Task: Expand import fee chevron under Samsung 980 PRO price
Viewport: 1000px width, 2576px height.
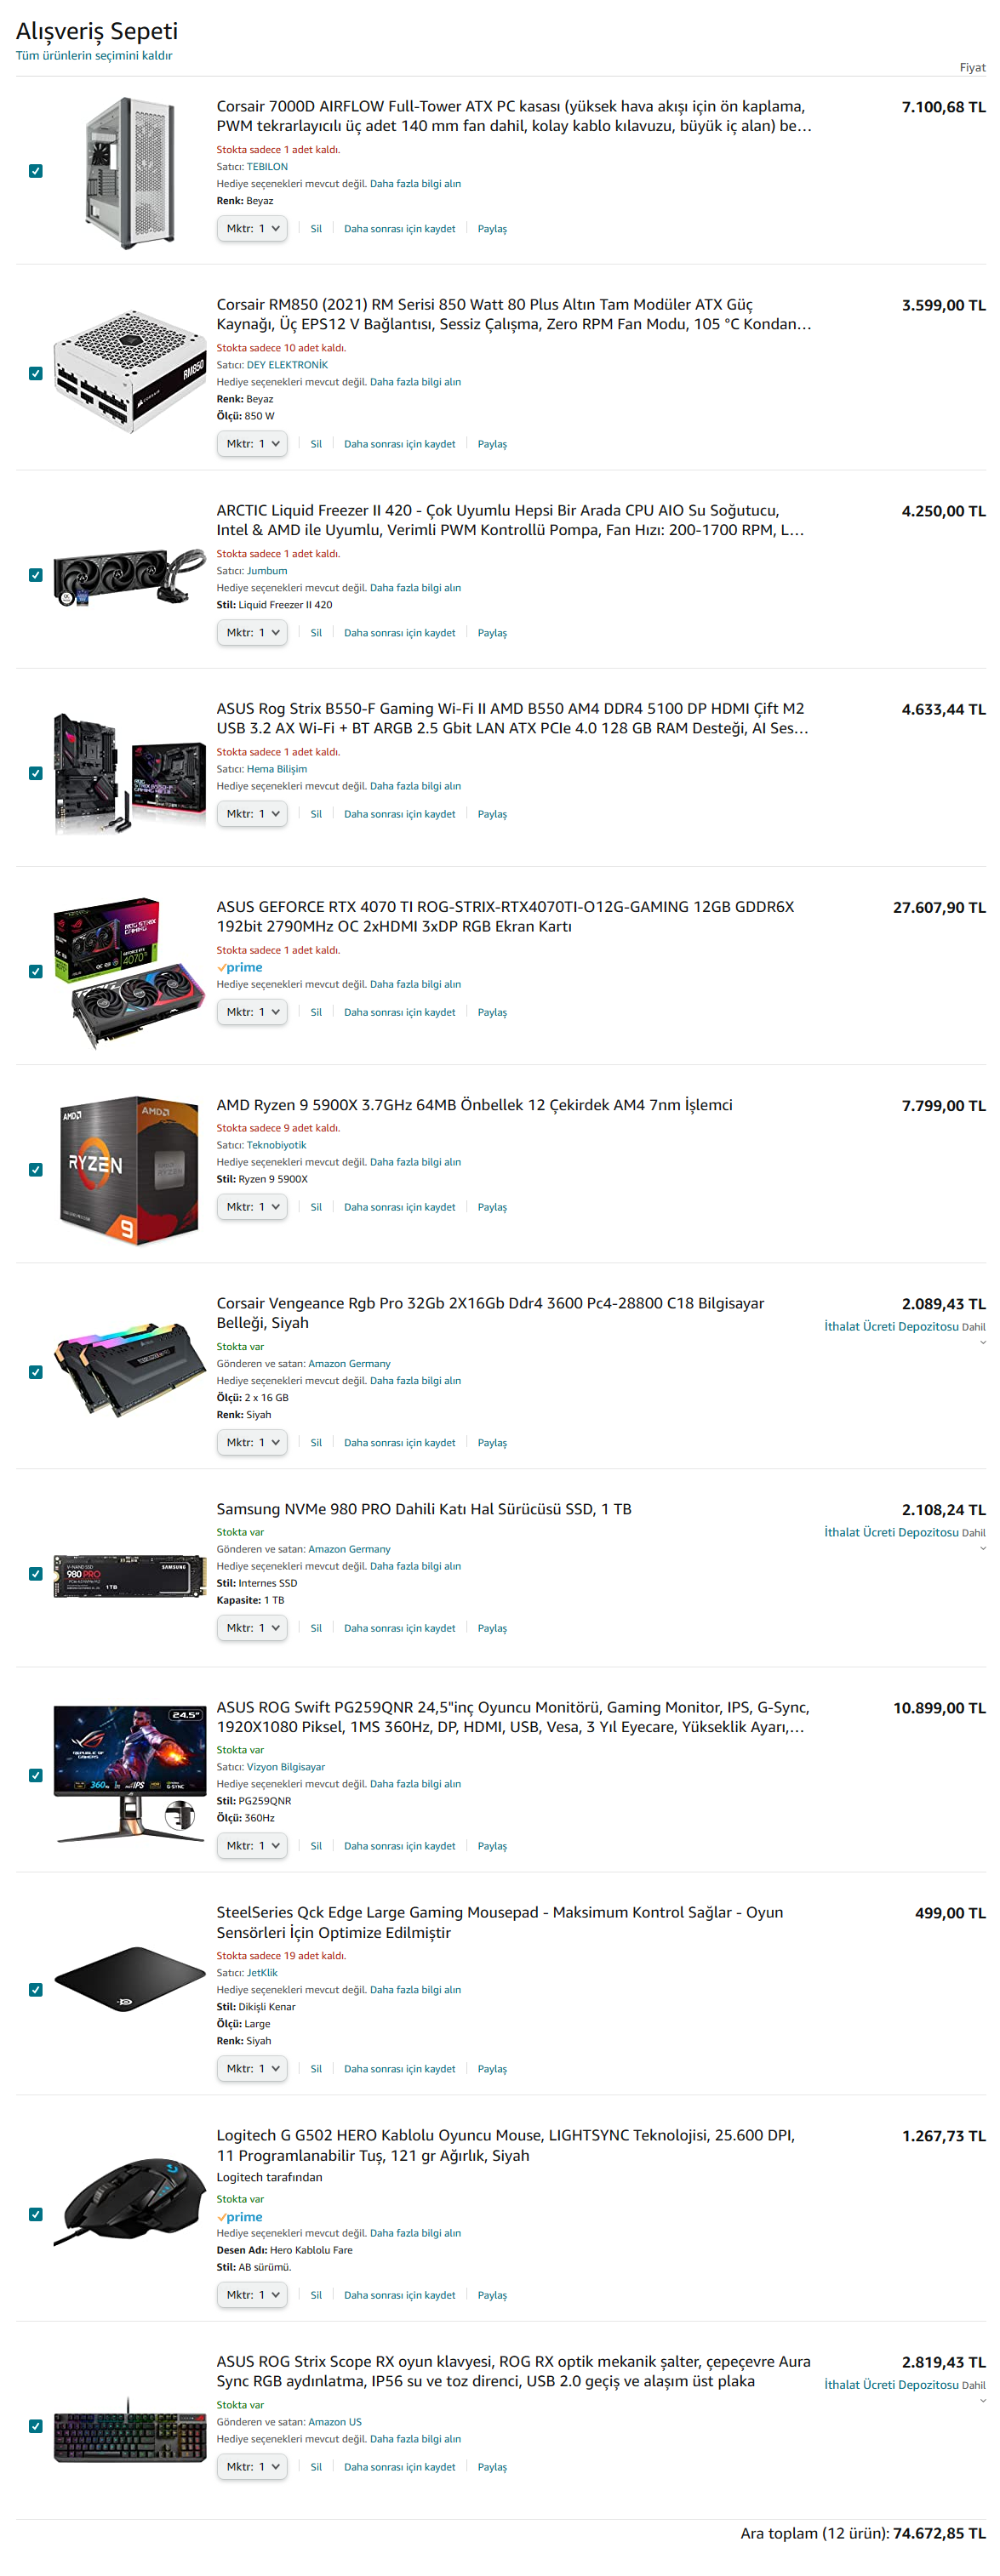Action: tap(982, 1548)
